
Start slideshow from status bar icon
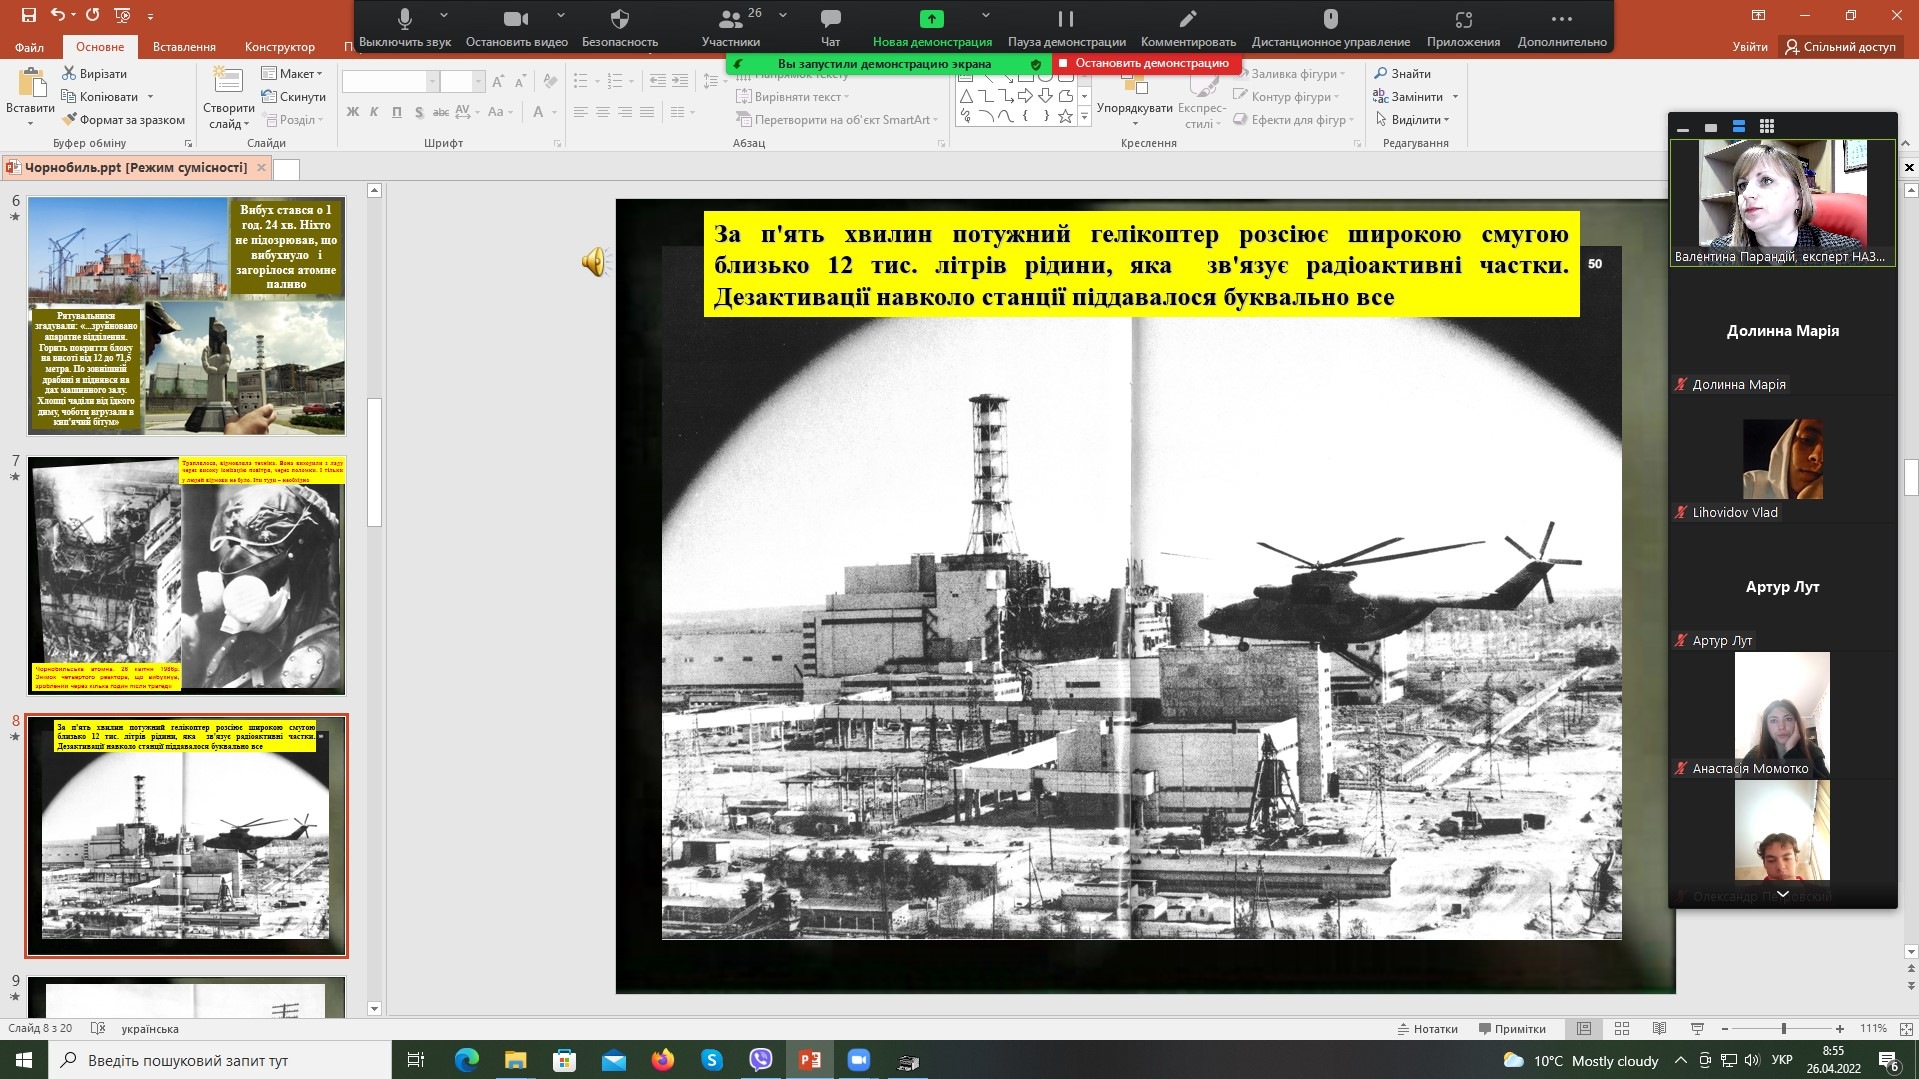[1697, 1029]
